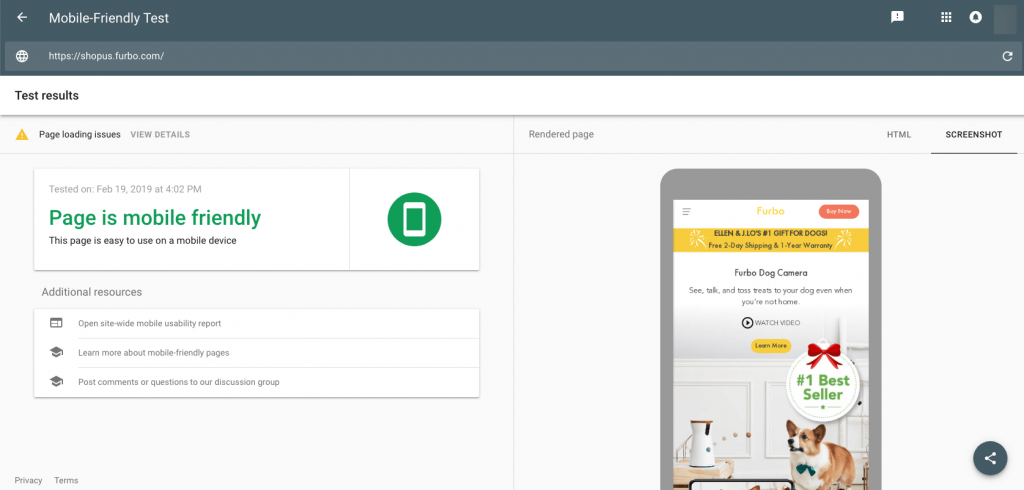The image size is (1024, 490).
Task: Open VIEW DETAILS for page loading issues
Action: point(160,135)
